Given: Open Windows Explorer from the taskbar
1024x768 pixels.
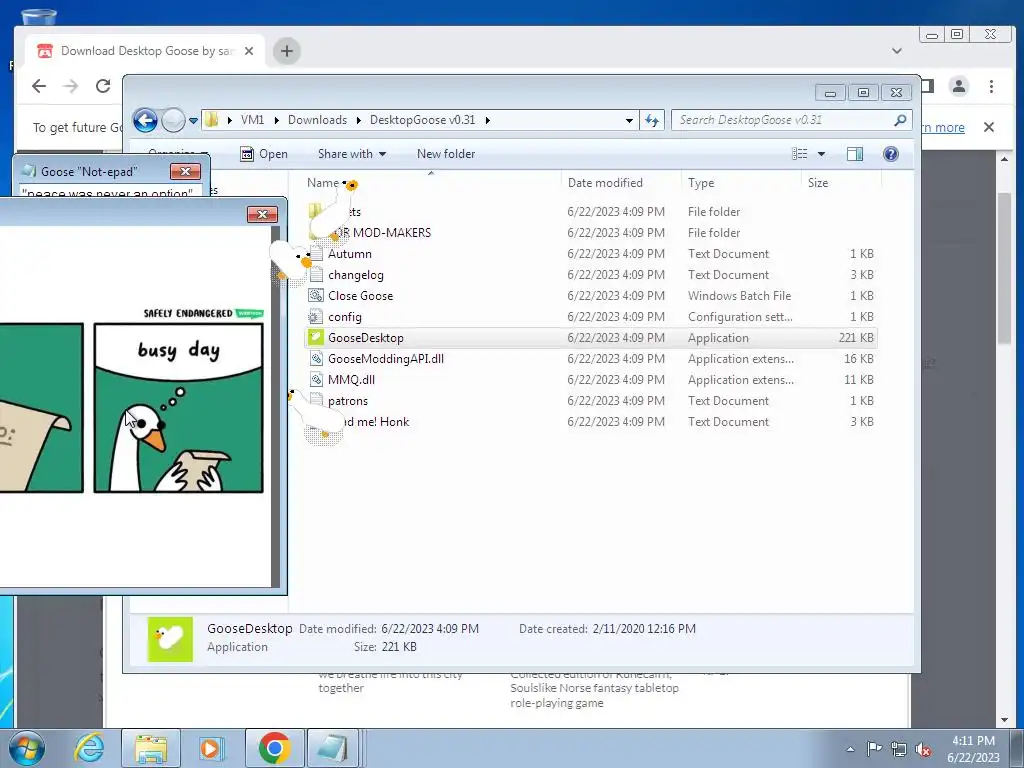Looking at the screenshot, I should [151, 748].
